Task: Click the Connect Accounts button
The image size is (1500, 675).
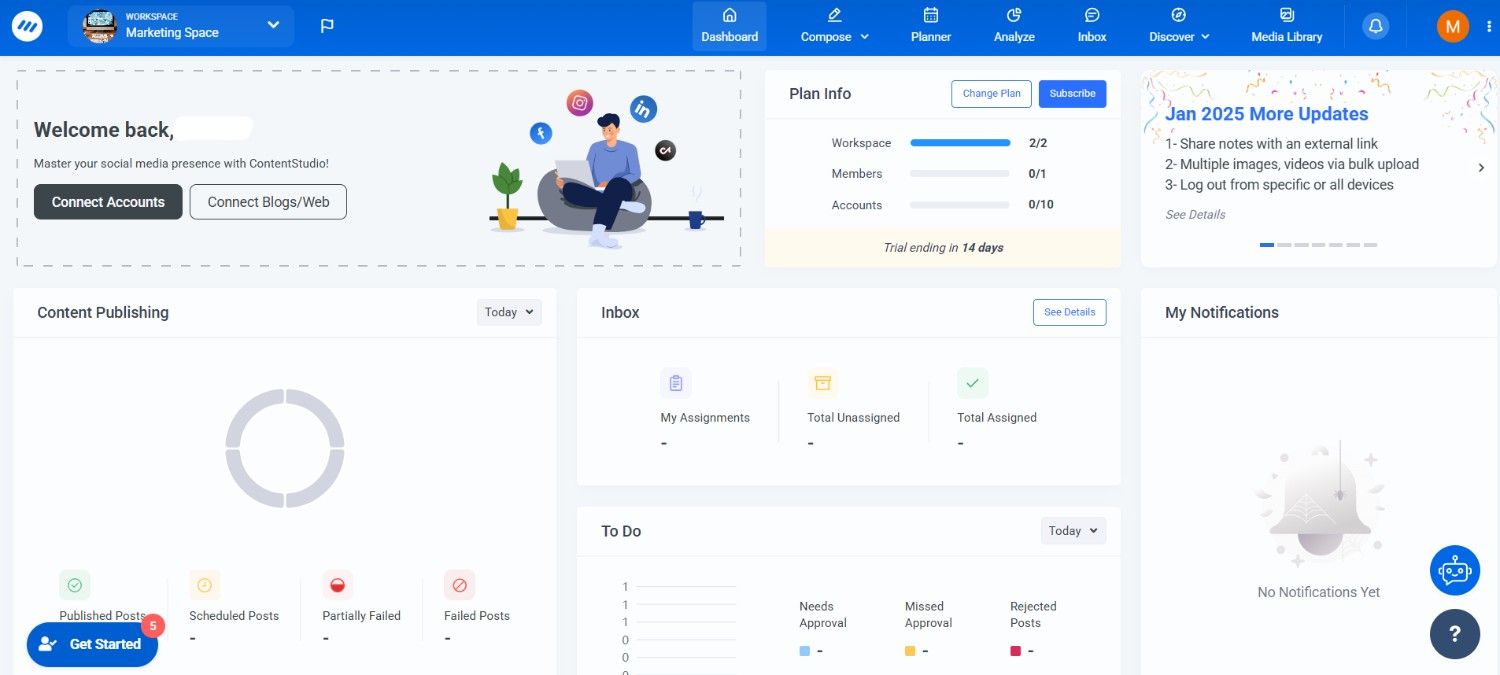Action: pyautogui.click(x=108, y=202)
